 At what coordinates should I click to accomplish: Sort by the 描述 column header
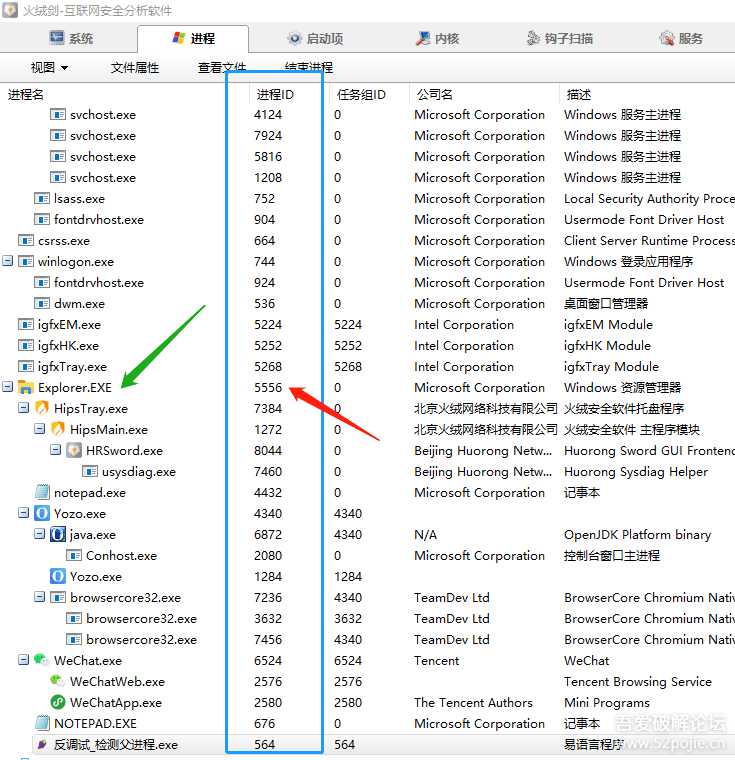[x=579, y=95]
